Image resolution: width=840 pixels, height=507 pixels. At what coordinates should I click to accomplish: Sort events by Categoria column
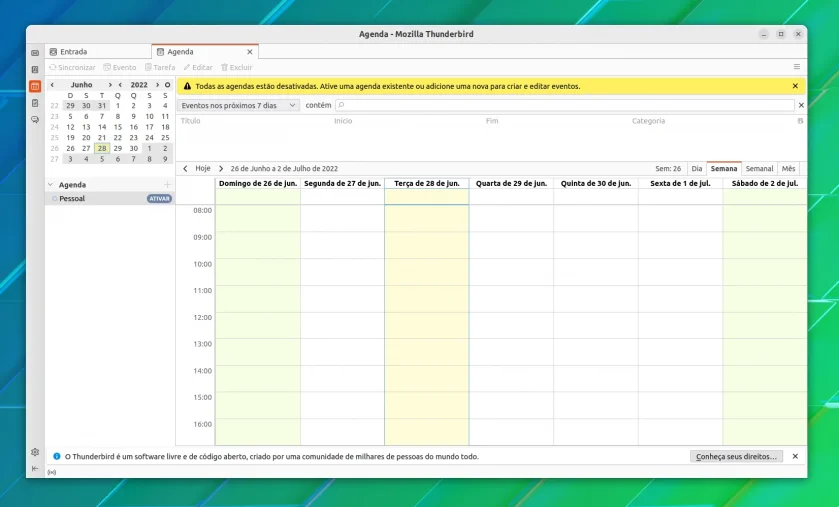click(648, 121)
